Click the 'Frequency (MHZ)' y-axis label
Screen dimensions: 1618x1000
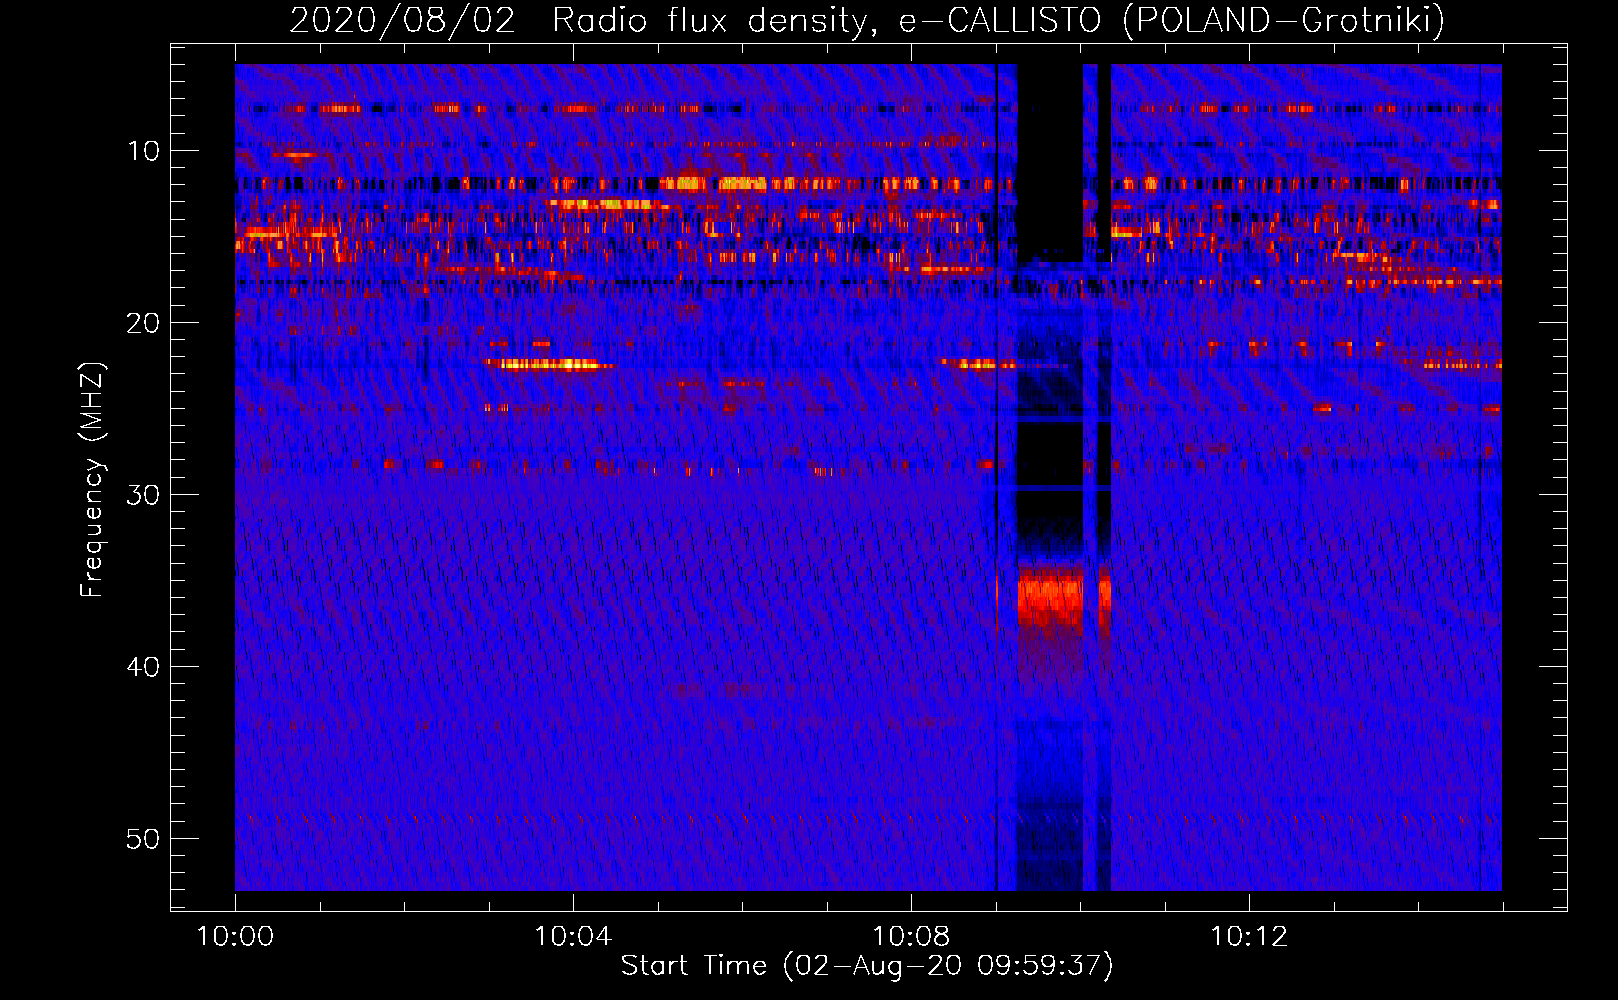click(x=91, y=480)
